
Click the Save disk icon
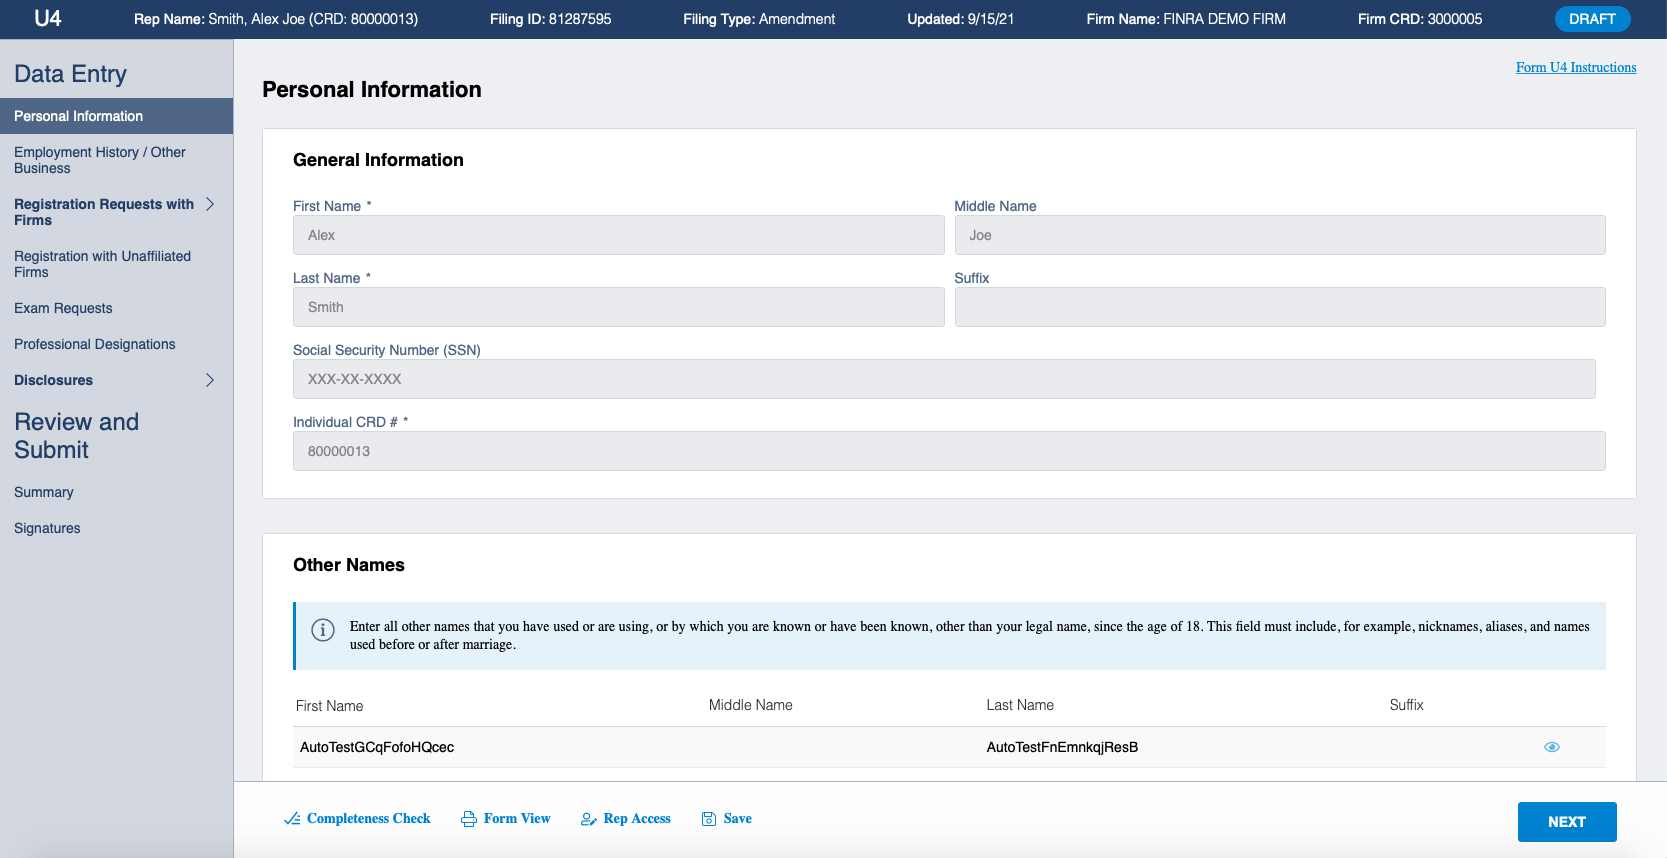(x=709, y=819)
